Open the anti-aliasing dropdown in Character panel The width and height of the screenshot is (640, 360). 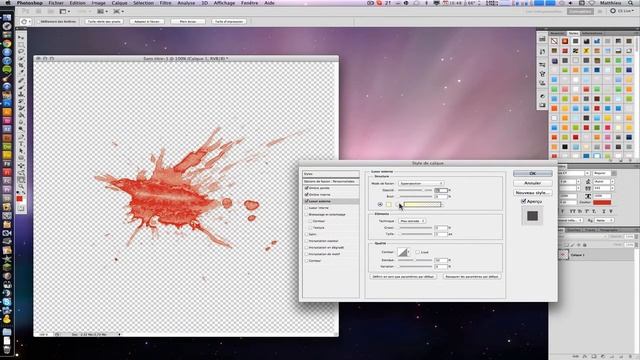[604, 220]
